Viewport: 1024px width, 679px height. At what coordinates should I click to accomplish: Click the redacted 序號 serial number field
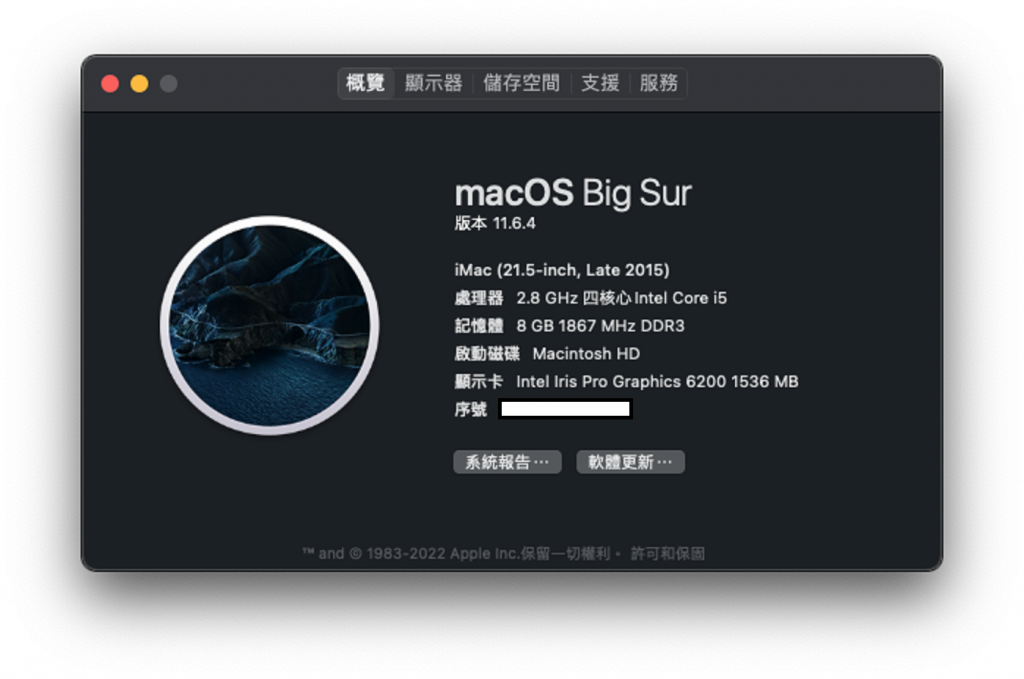(x=566, y=409)
